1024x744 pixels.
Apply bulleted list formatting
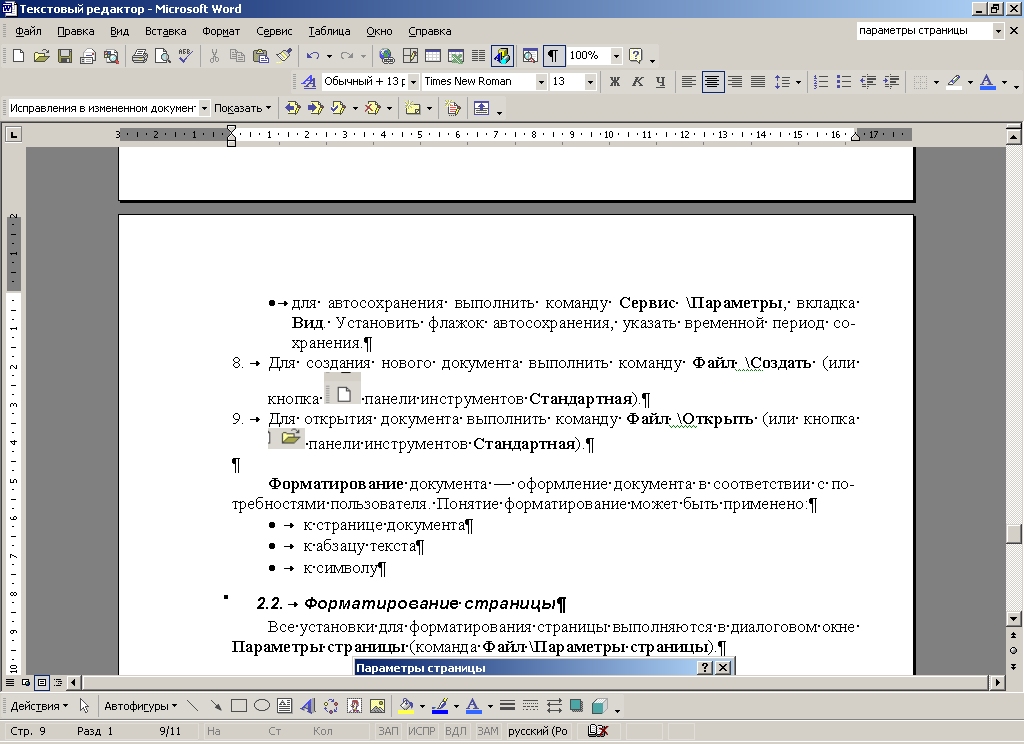tap(844, 82)
